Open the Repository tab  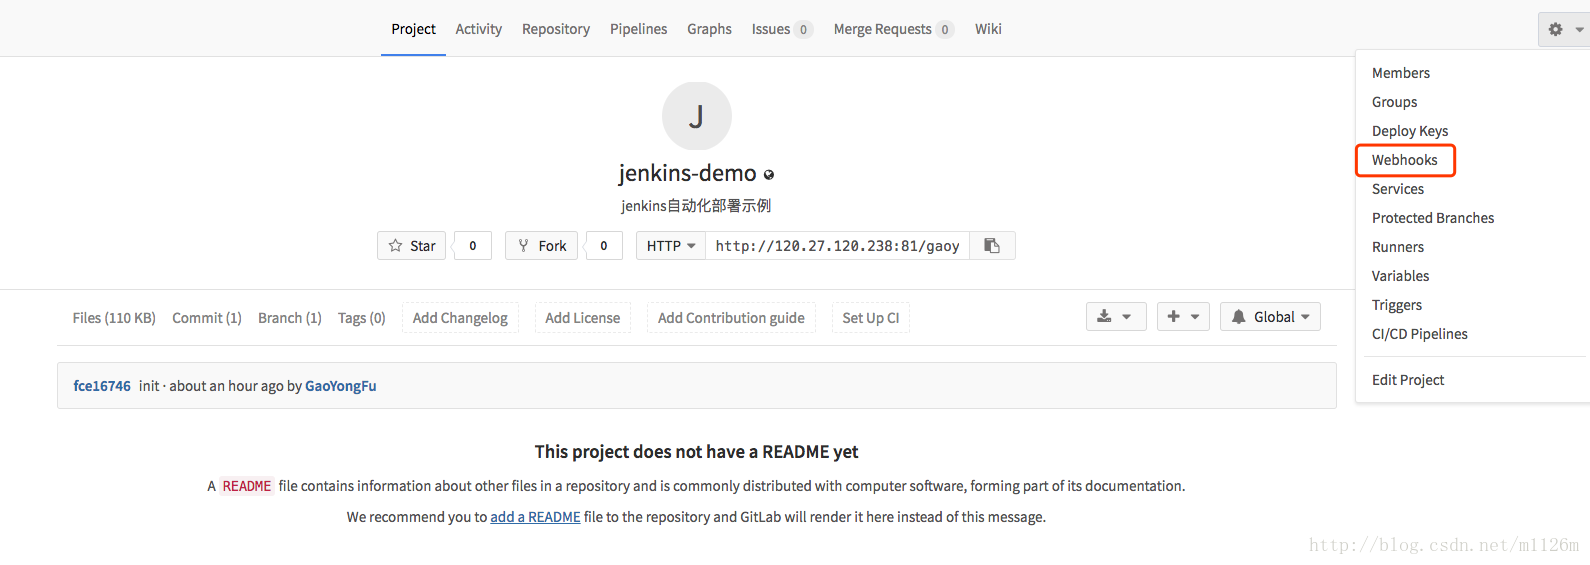[x=556, y=29]
